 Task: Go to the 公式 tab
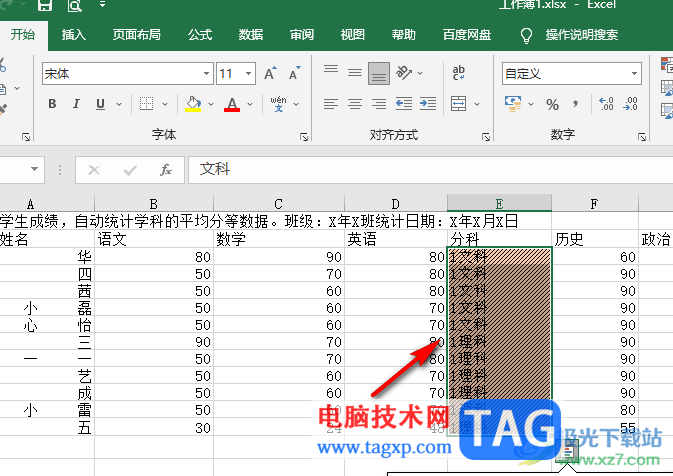tap(200, 35)
